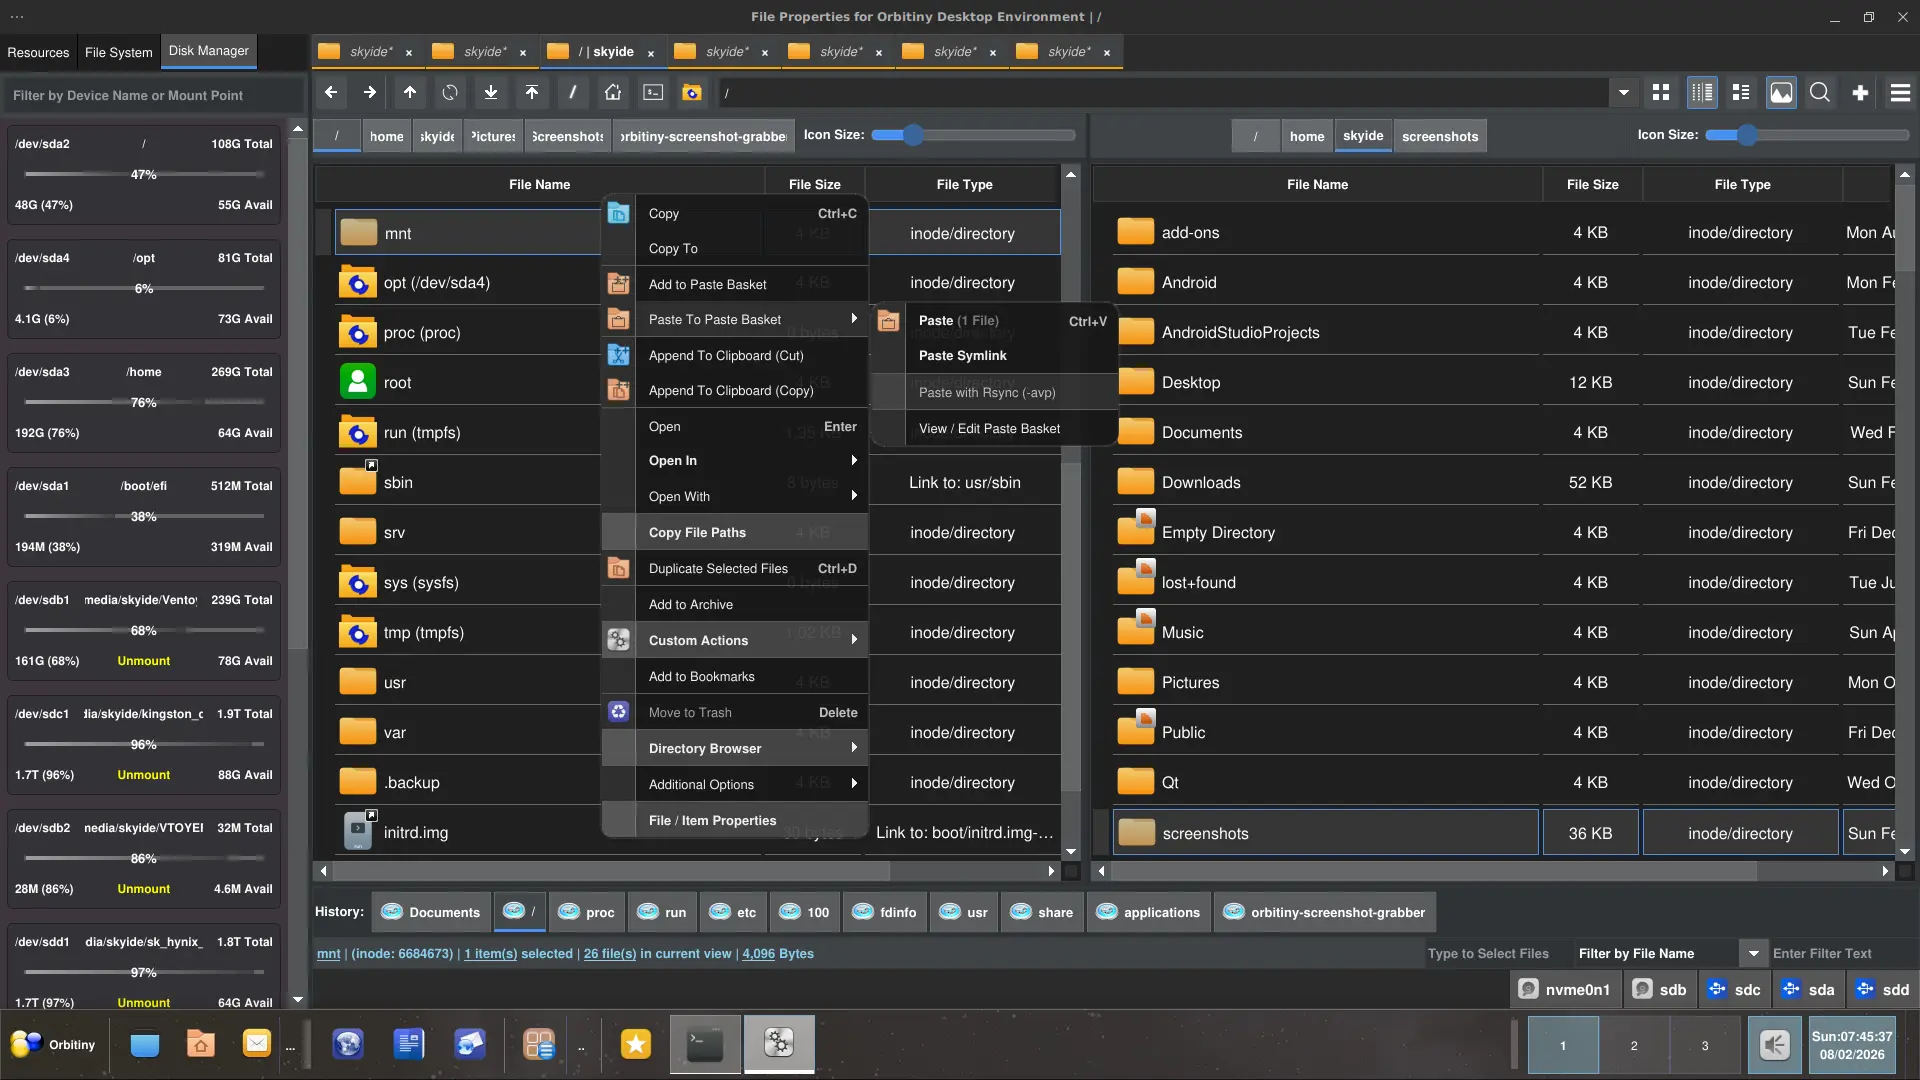Go to home directory via house icon
This screenshot has height=1080, width=1920.
click(x=613, y=92)
